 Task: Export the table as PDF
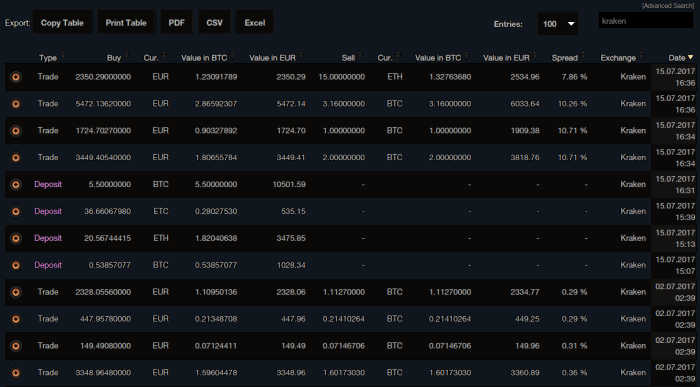176,23
